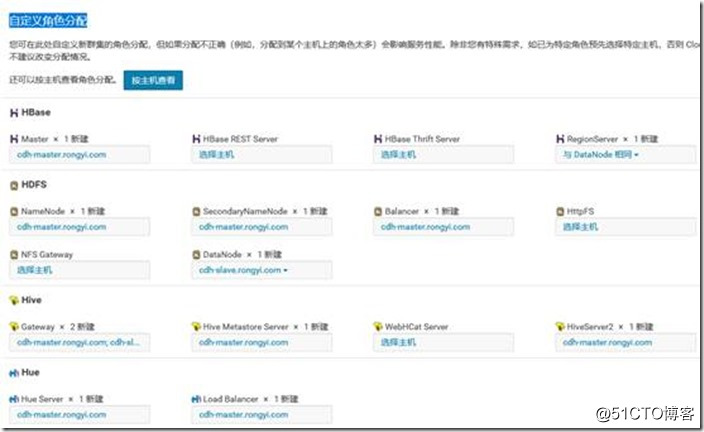Click the HBase Thrift Server role label
The width and height of the screenshot is (704, 432).
[422, 139]
